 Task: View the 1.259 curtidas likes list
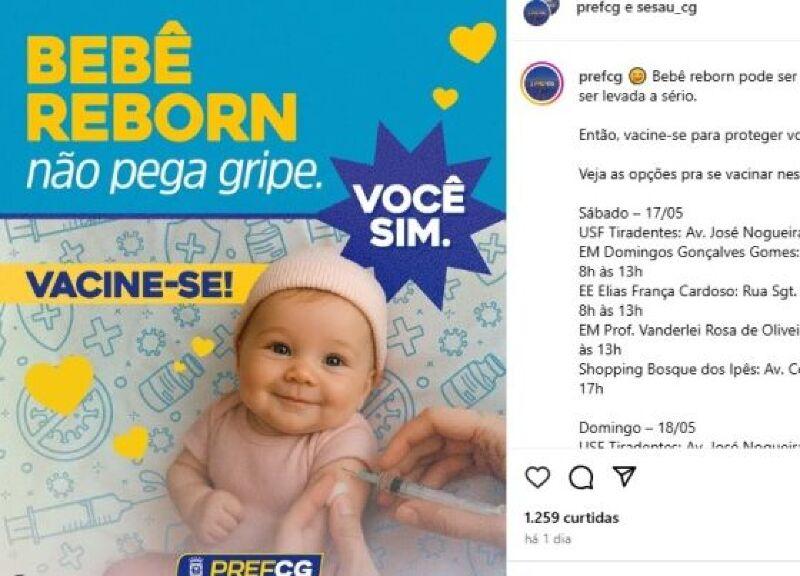[571, 518]
